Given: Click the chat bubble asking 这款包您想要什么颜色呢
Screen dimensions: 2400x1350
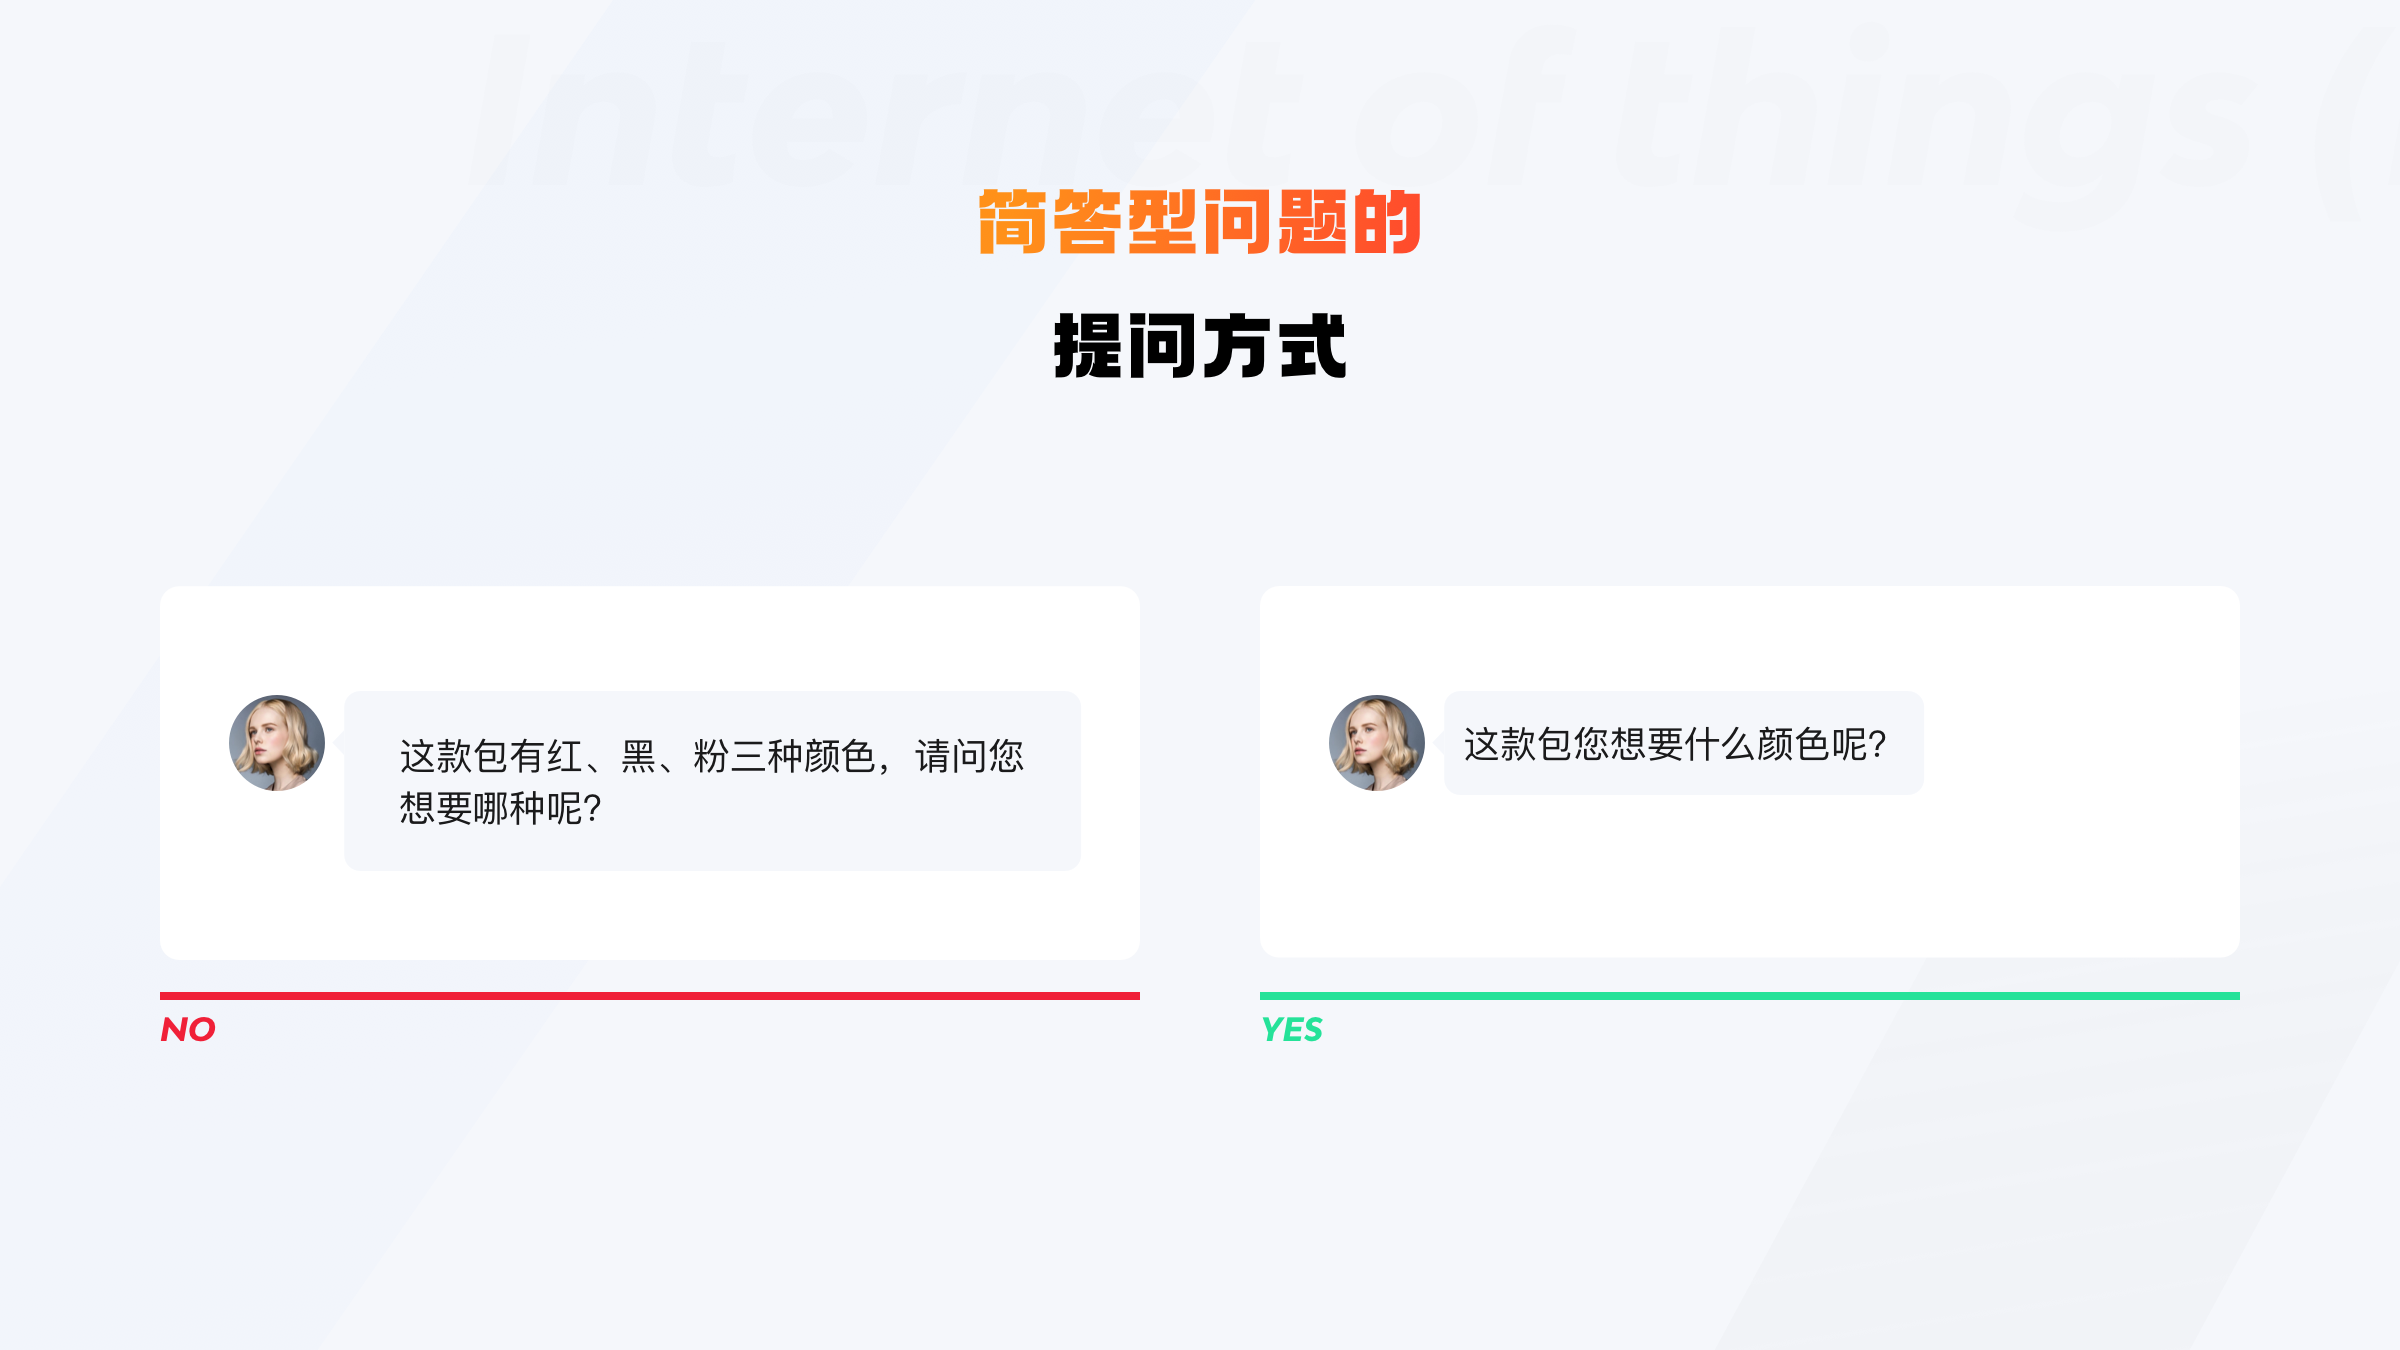Looking at the screenshot, I should (1683, 743).
